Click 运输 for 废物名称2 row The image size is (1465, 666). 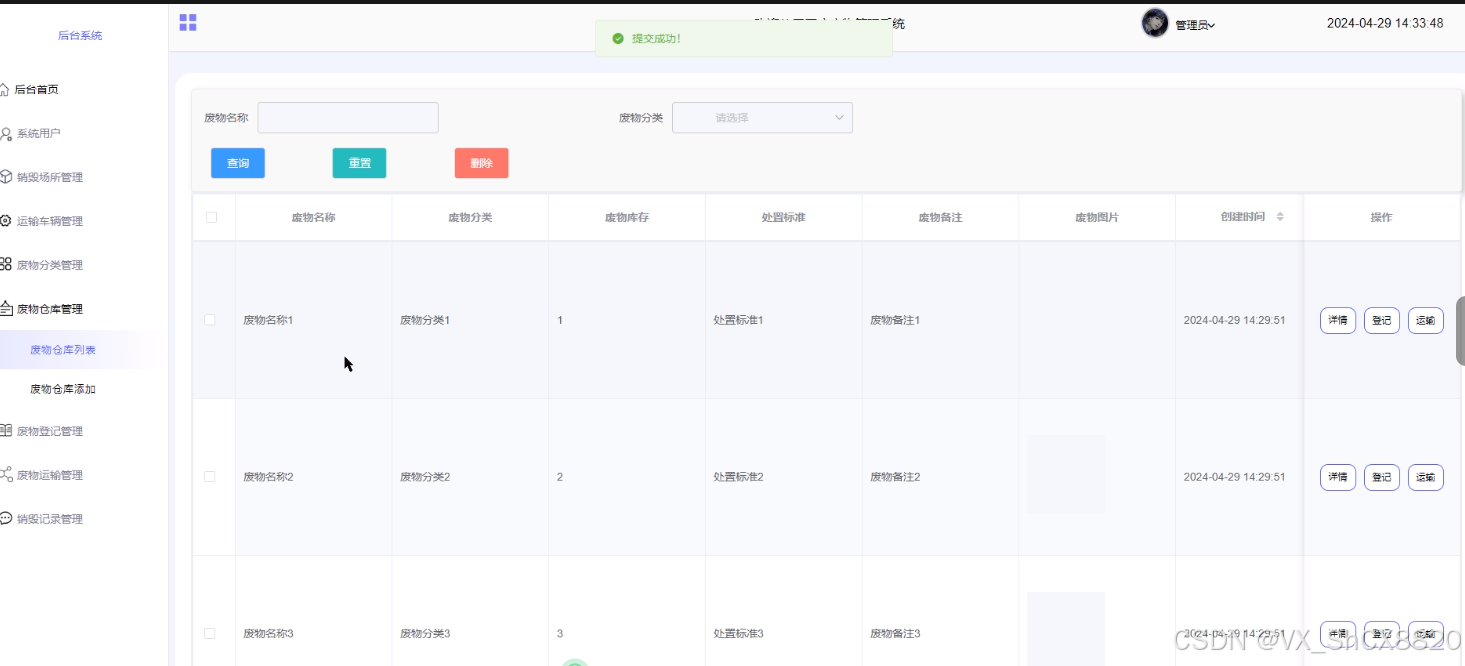point(1426,477)
